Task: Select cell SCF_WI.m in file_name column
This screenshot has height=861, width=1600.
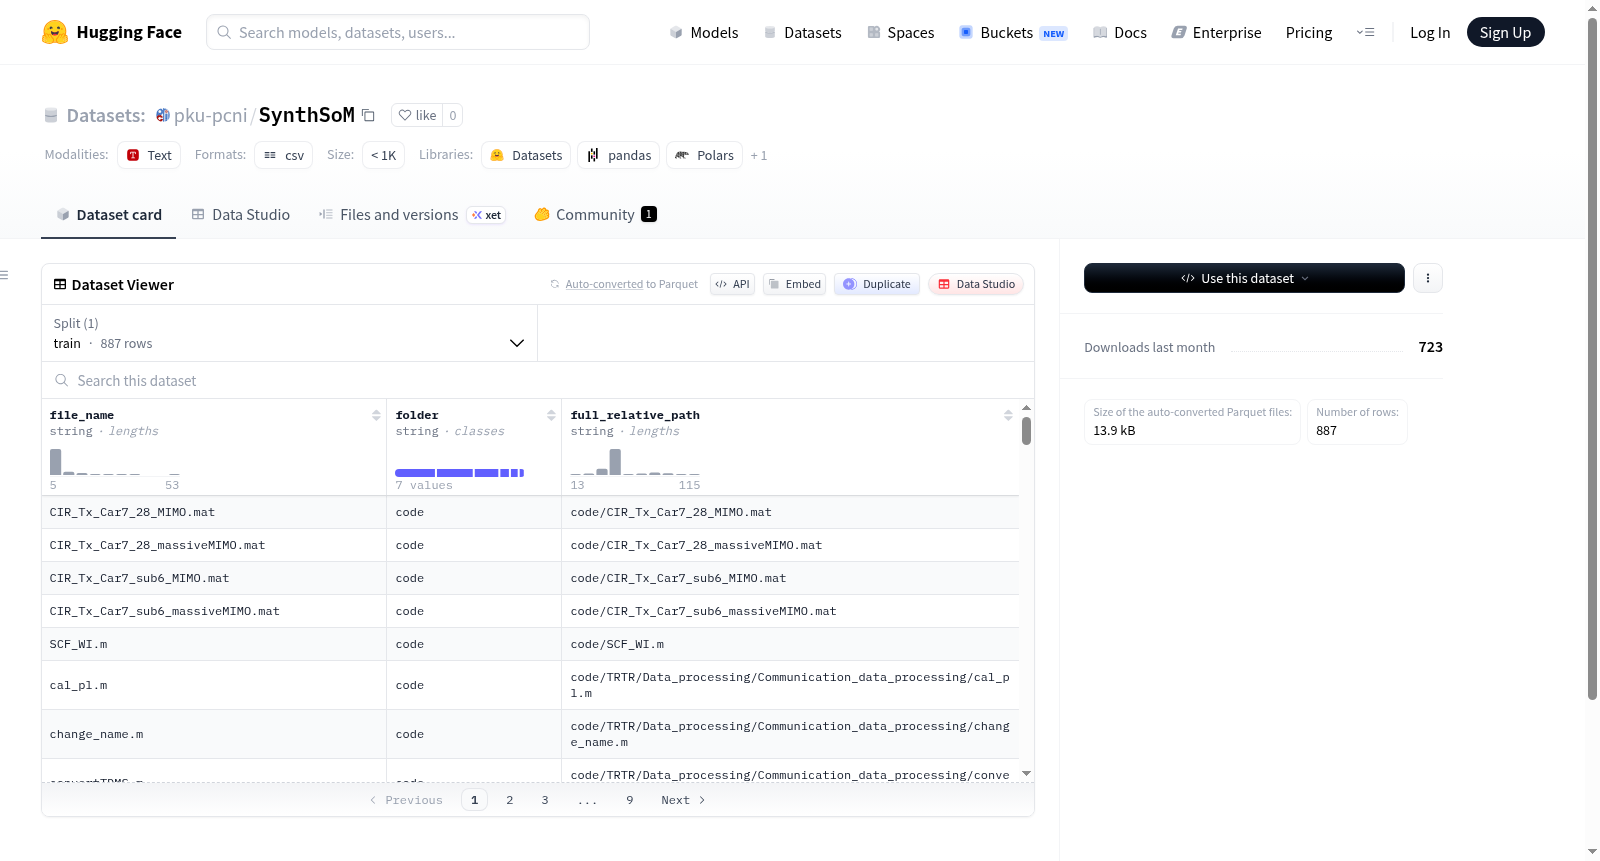Action: coord(214,644)
